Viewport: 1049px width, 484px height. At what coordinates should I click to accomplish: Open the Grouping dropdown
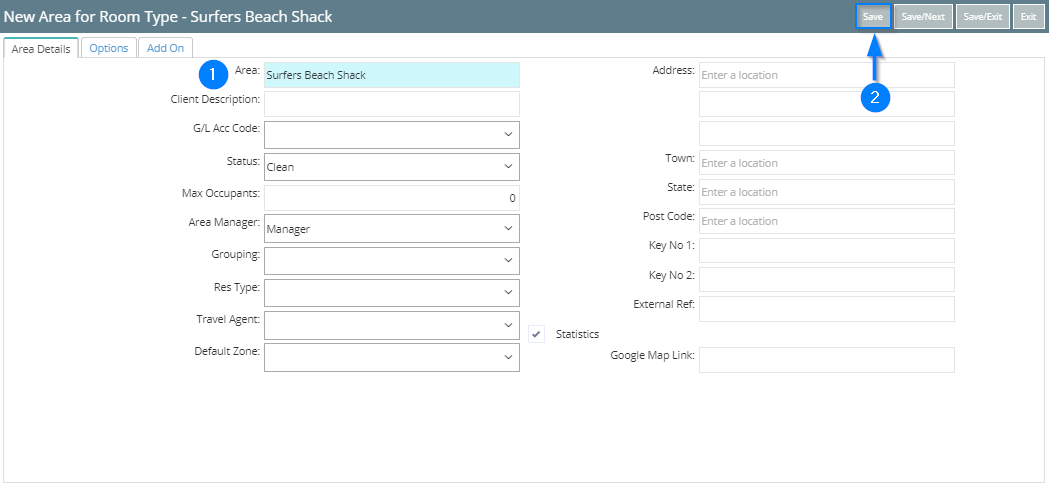(391, 261)
